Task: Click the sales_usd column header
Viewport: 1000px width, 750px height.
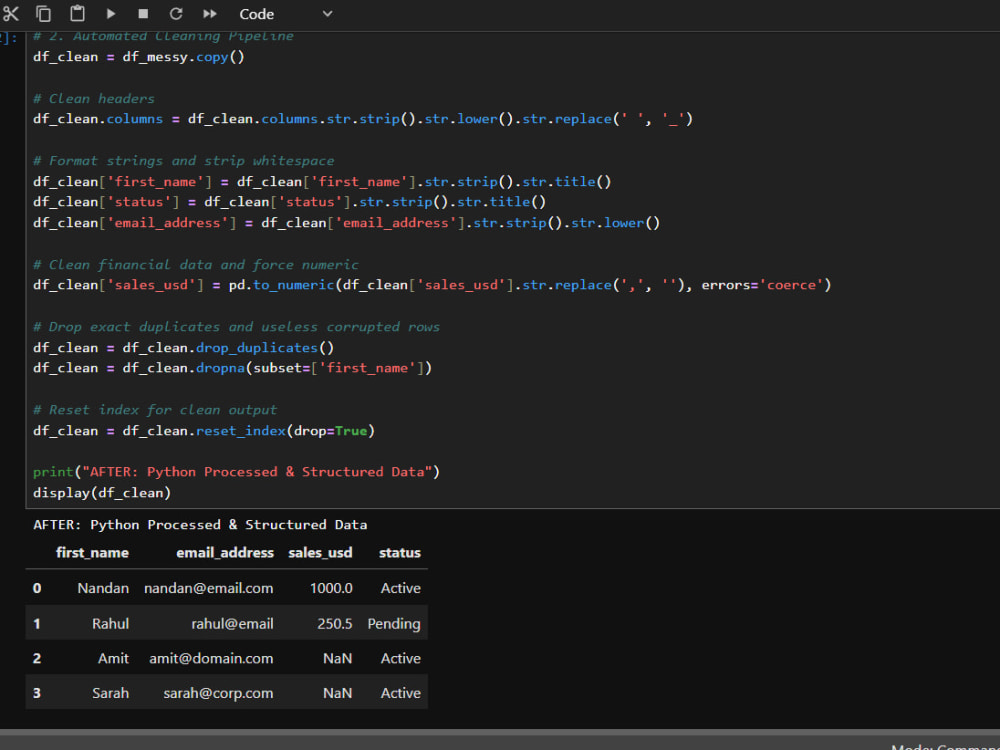Action: coord(320,552)
